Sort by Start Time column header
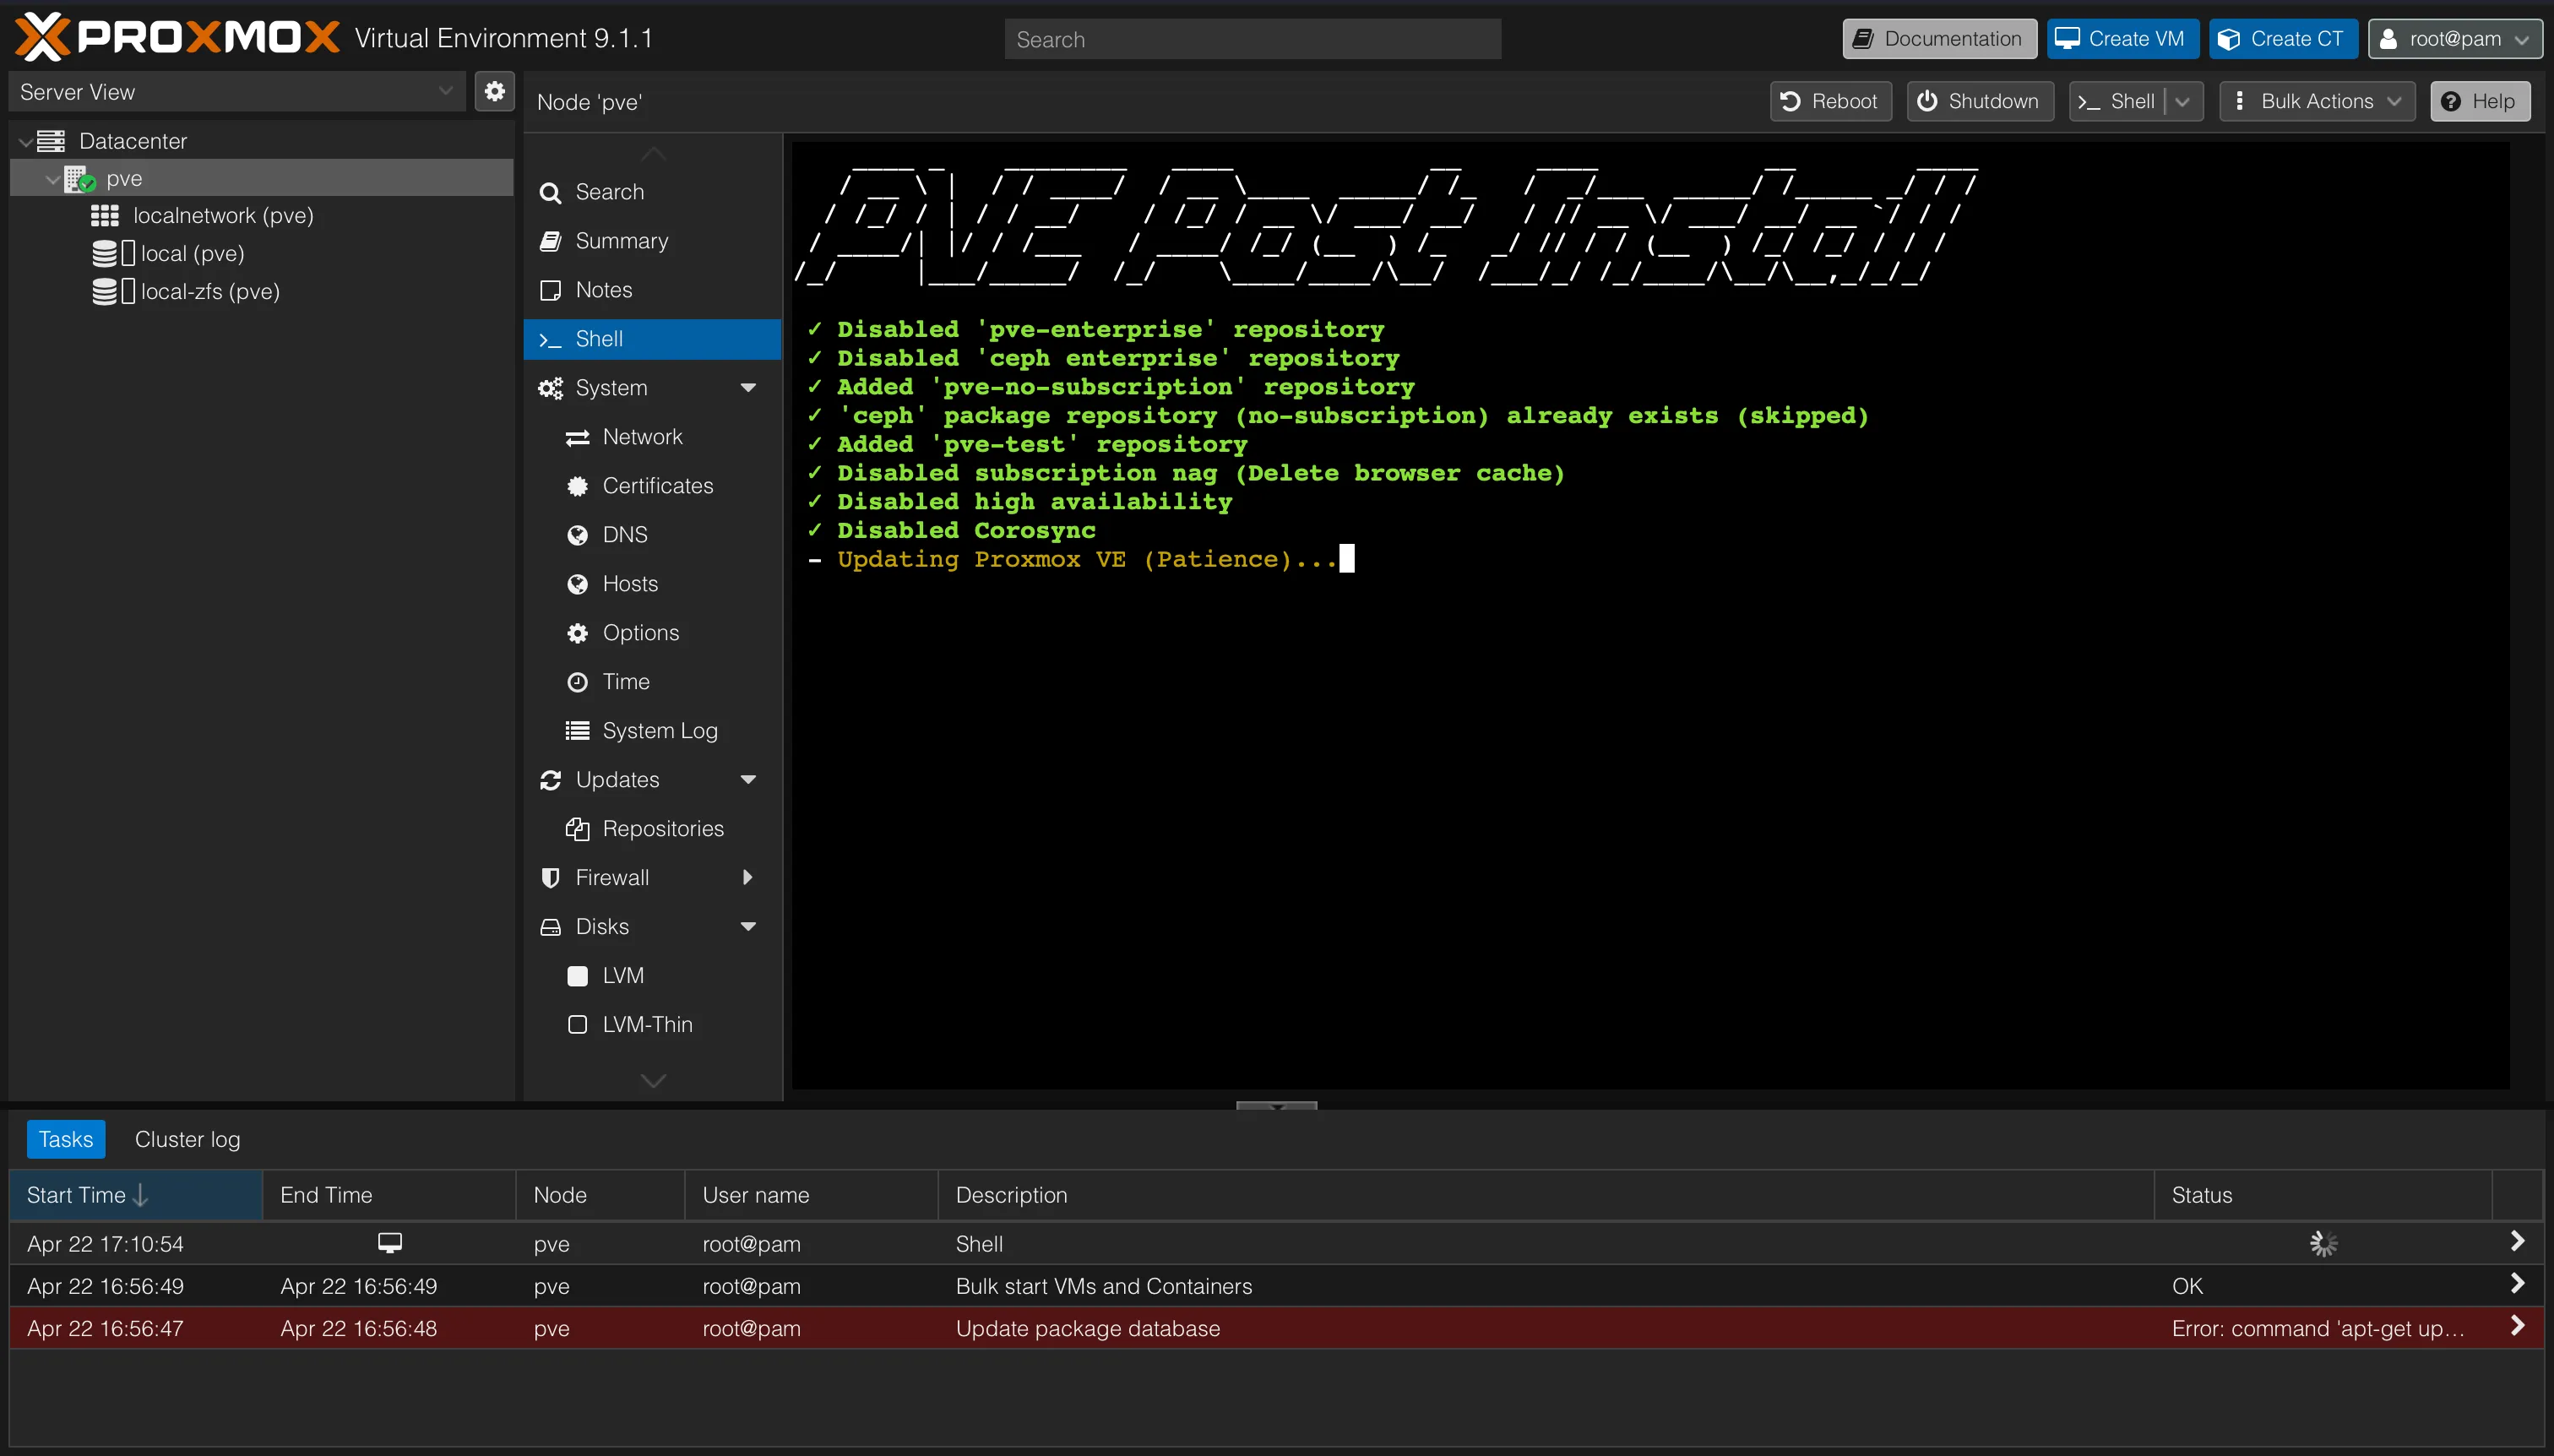Screen dimensions: 2554x1456 tap(136, 1195)
